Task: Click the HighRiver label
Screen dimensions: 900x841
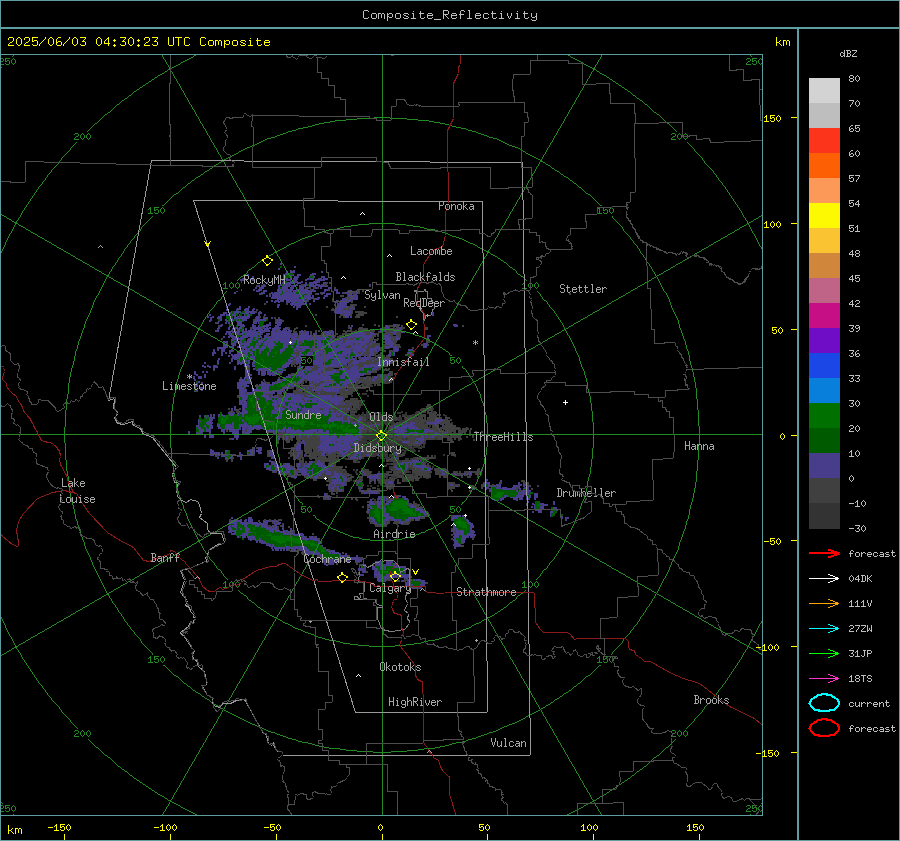Action: (x=415, y=702)
